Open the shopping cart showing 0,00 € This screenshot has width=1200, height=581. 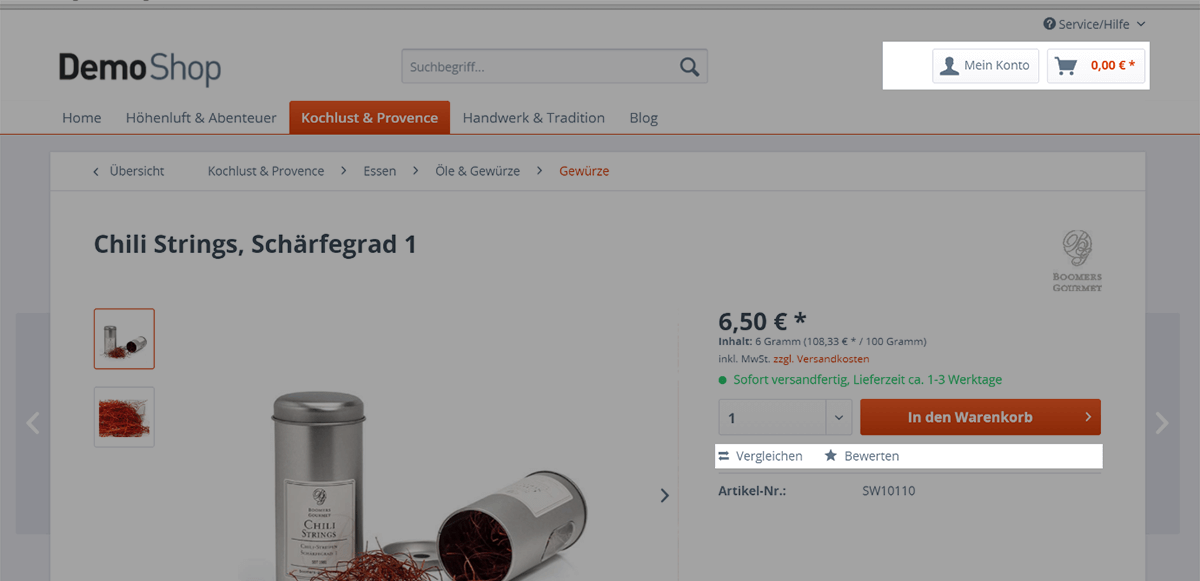[1096, 66]
